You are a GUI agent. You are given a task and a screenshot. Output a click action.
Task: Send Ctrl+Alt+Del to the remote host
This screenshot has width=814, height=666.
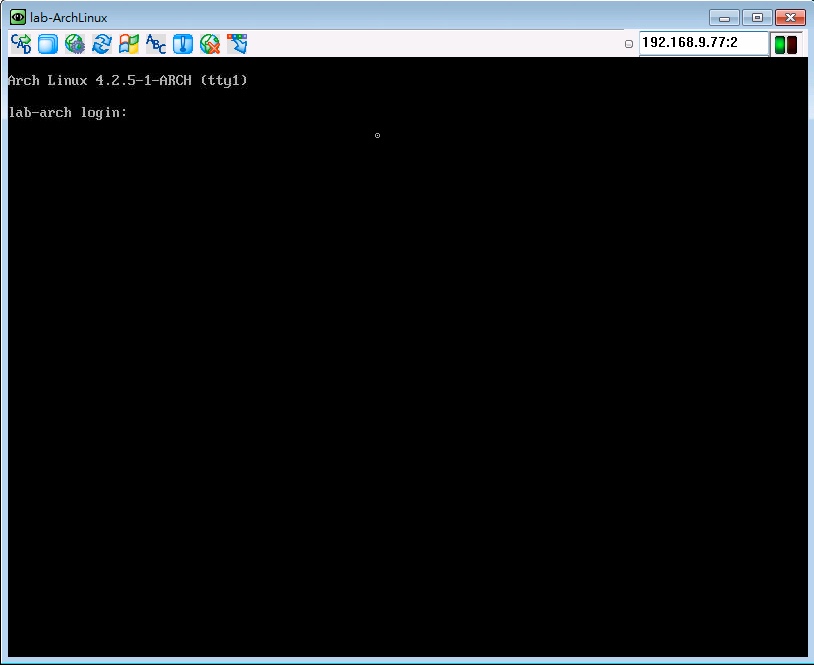tap(21, 44)
